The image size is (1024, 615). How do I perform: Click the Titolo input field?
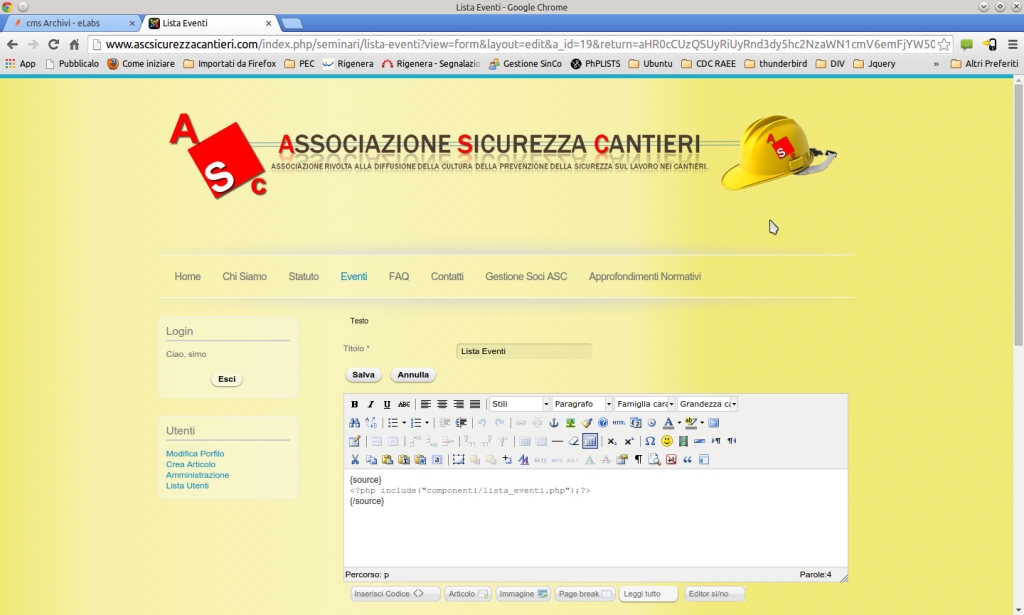pyautogui.click(x=524, y=351)
